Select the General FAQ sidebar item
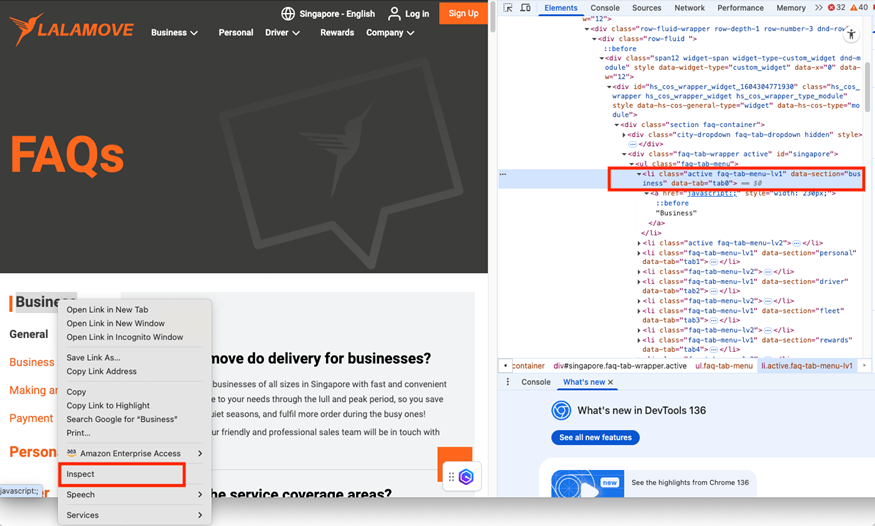 click(x=28, y=334)
